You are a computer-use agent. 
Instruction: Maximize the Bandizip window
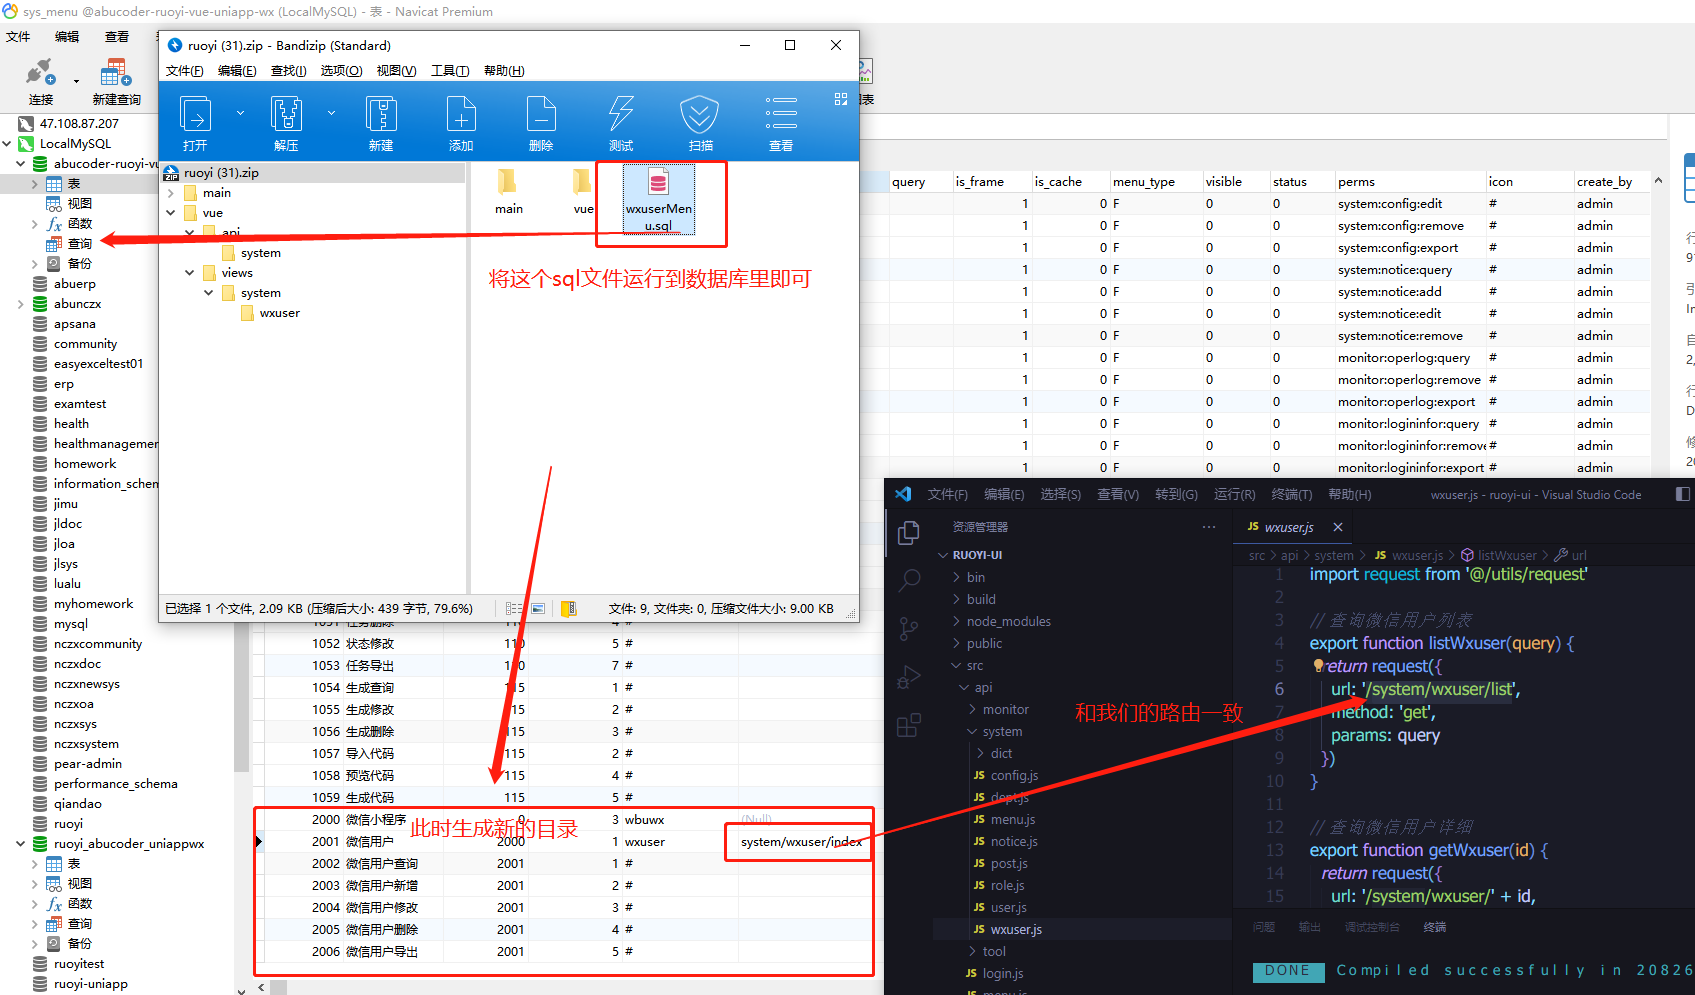tap(790, 45)
